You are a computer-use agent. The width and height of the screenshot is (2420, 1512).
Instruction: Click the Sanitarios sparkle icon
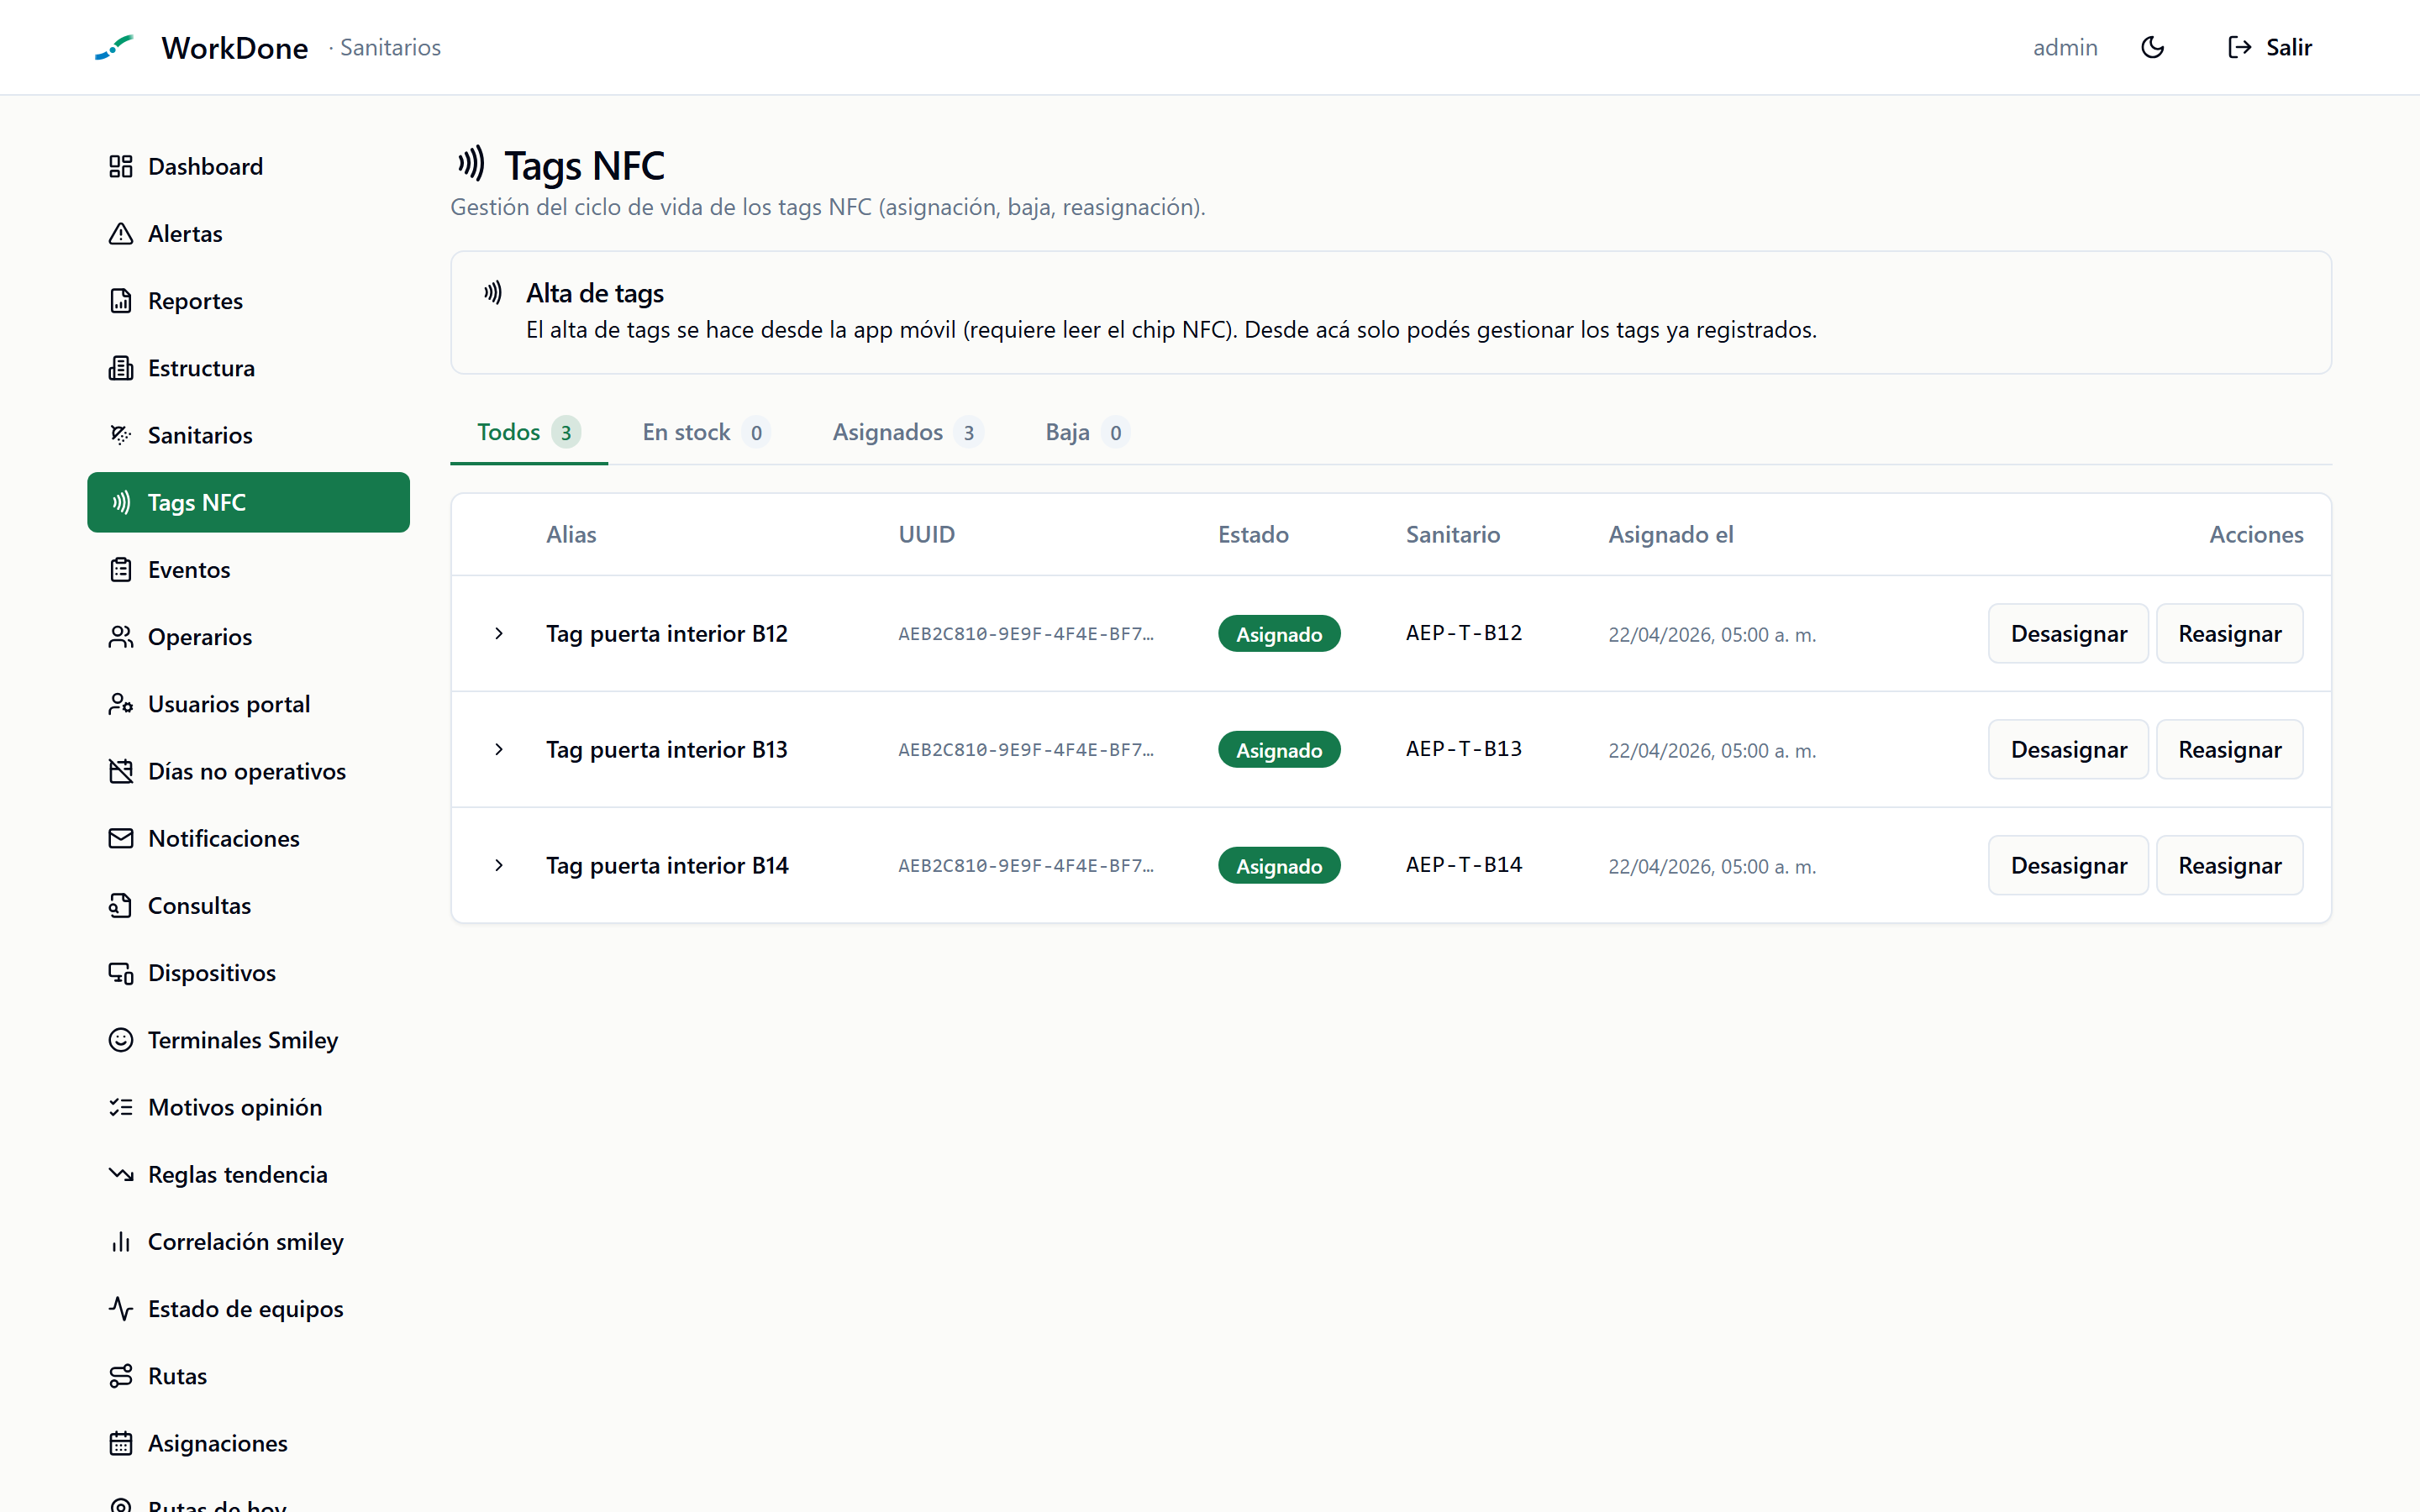click(121, 435)
